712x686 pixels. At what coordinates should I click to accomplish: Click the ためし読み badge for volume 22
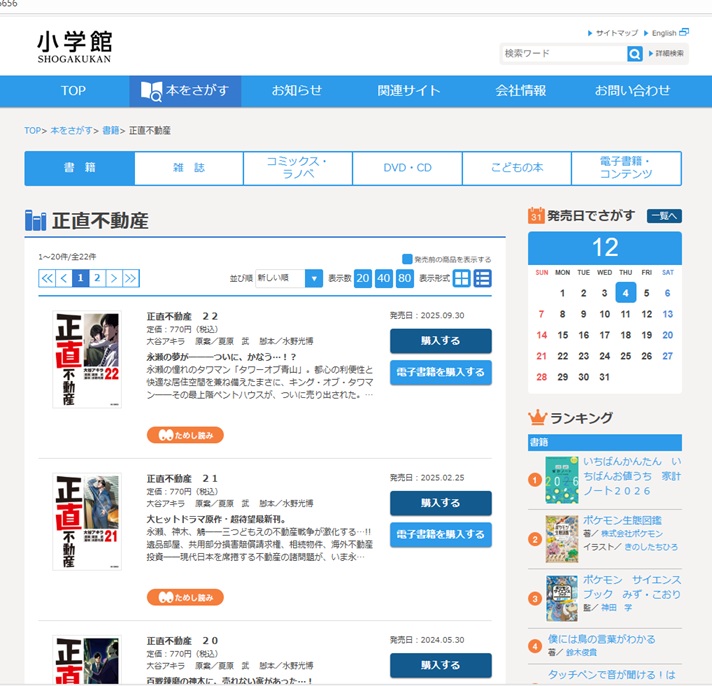(185, 435)
